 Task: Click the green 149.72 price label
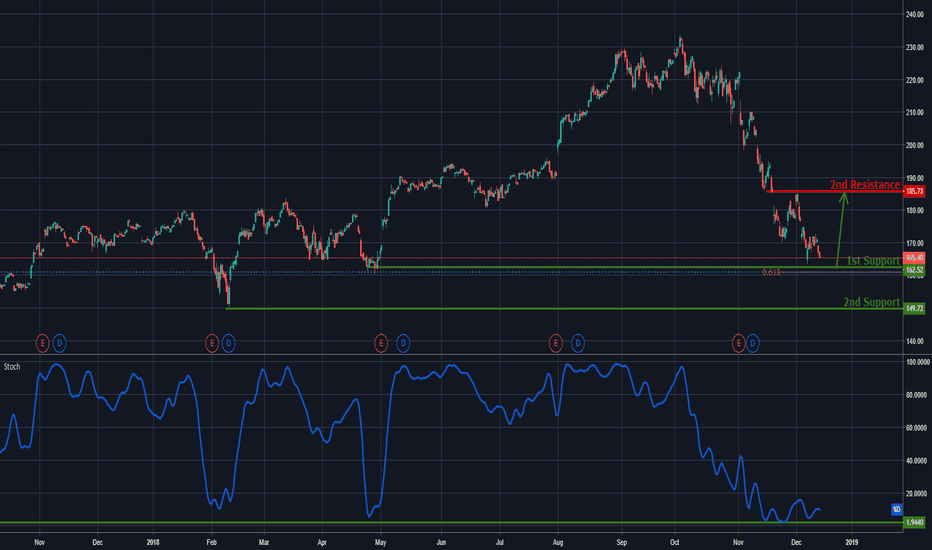[914, 309]
